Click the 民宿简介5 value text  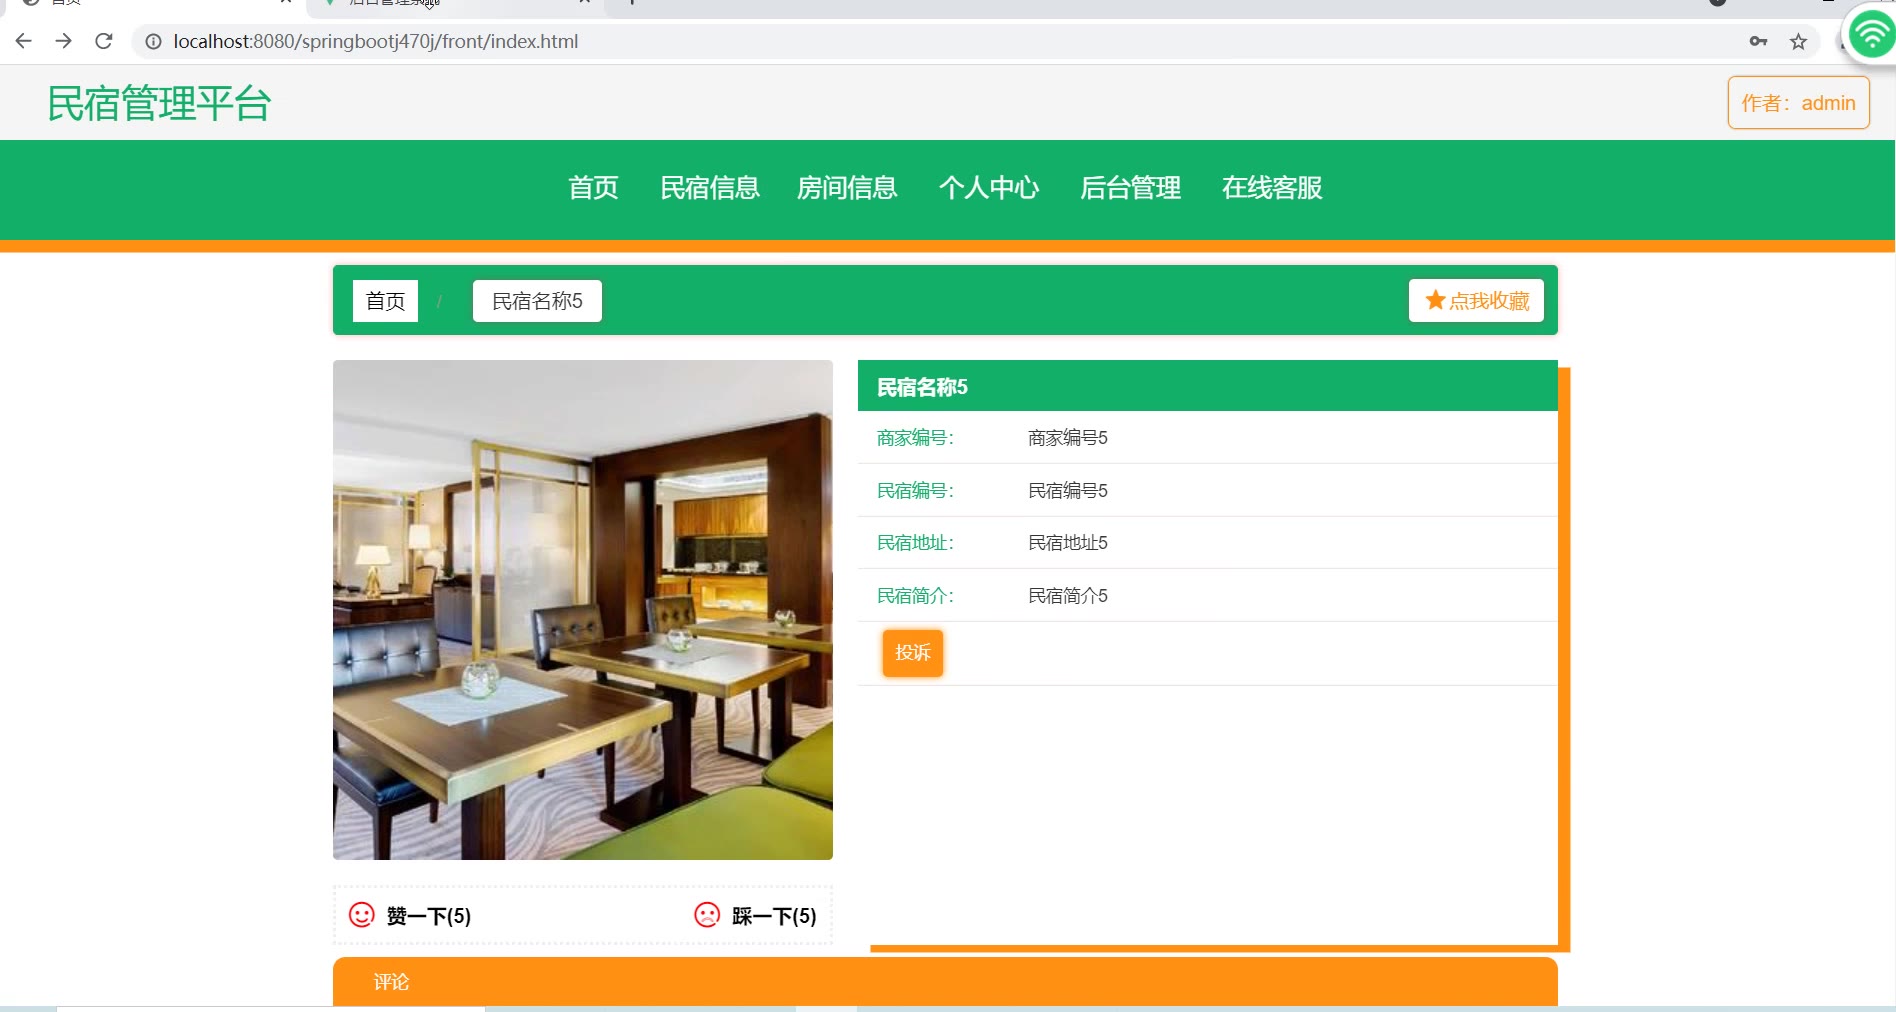click(1067, 596)
